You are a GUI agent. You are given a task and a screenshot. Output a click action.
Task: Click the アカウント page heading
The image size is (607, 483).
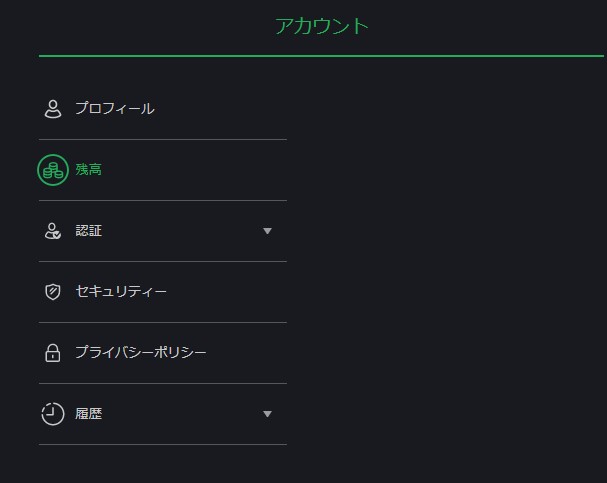322,26
